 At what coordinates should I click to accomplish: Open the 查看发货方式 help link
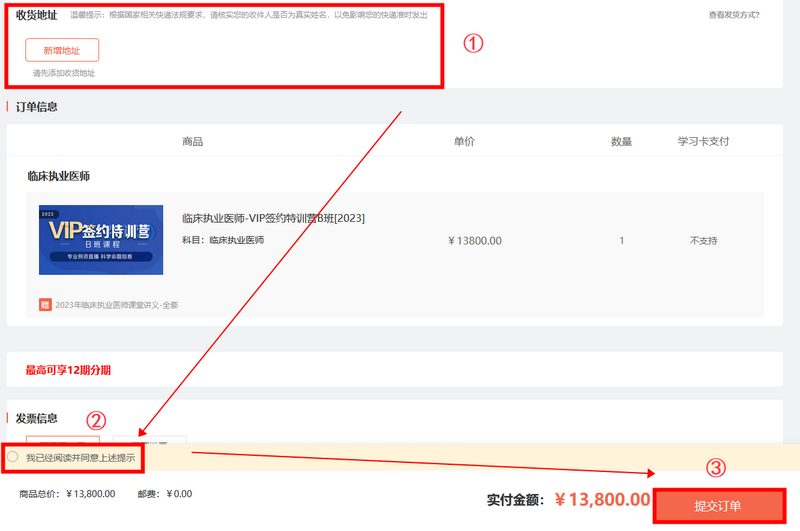click(733, 15)
